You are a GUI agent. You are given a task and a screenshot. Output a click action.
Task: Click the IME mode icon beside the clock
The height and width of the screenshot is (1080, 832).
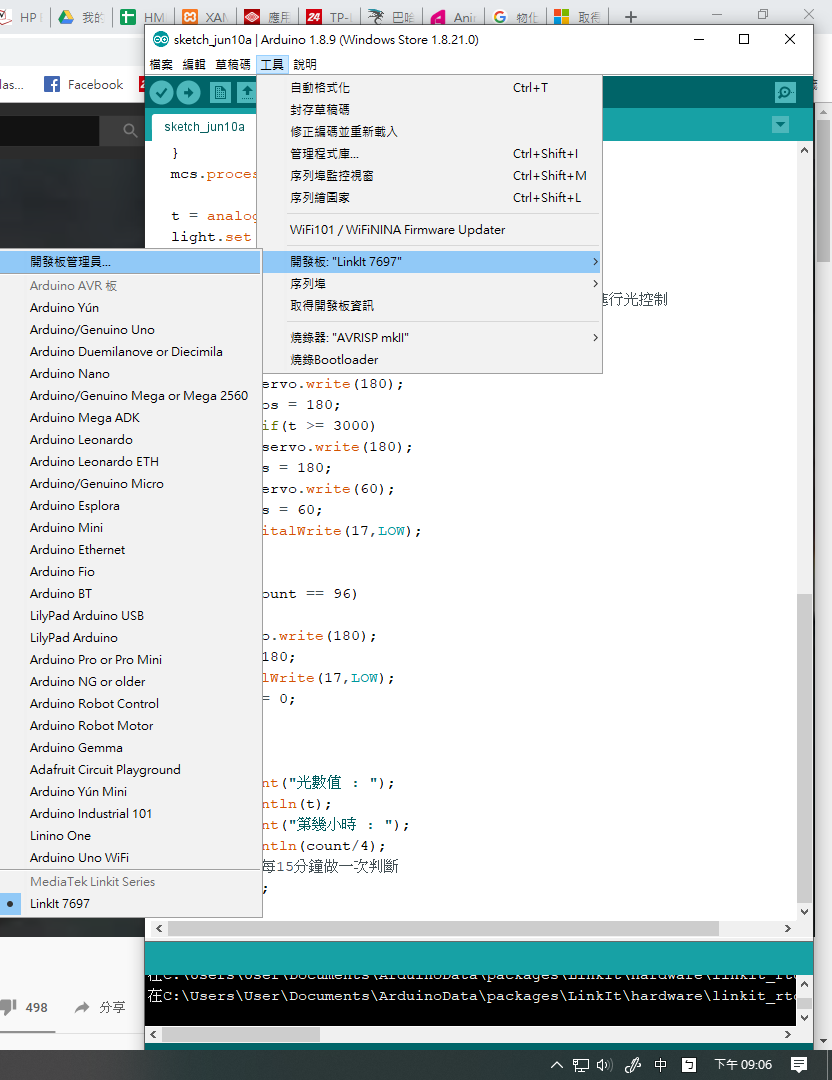(x=689, y=1065)
